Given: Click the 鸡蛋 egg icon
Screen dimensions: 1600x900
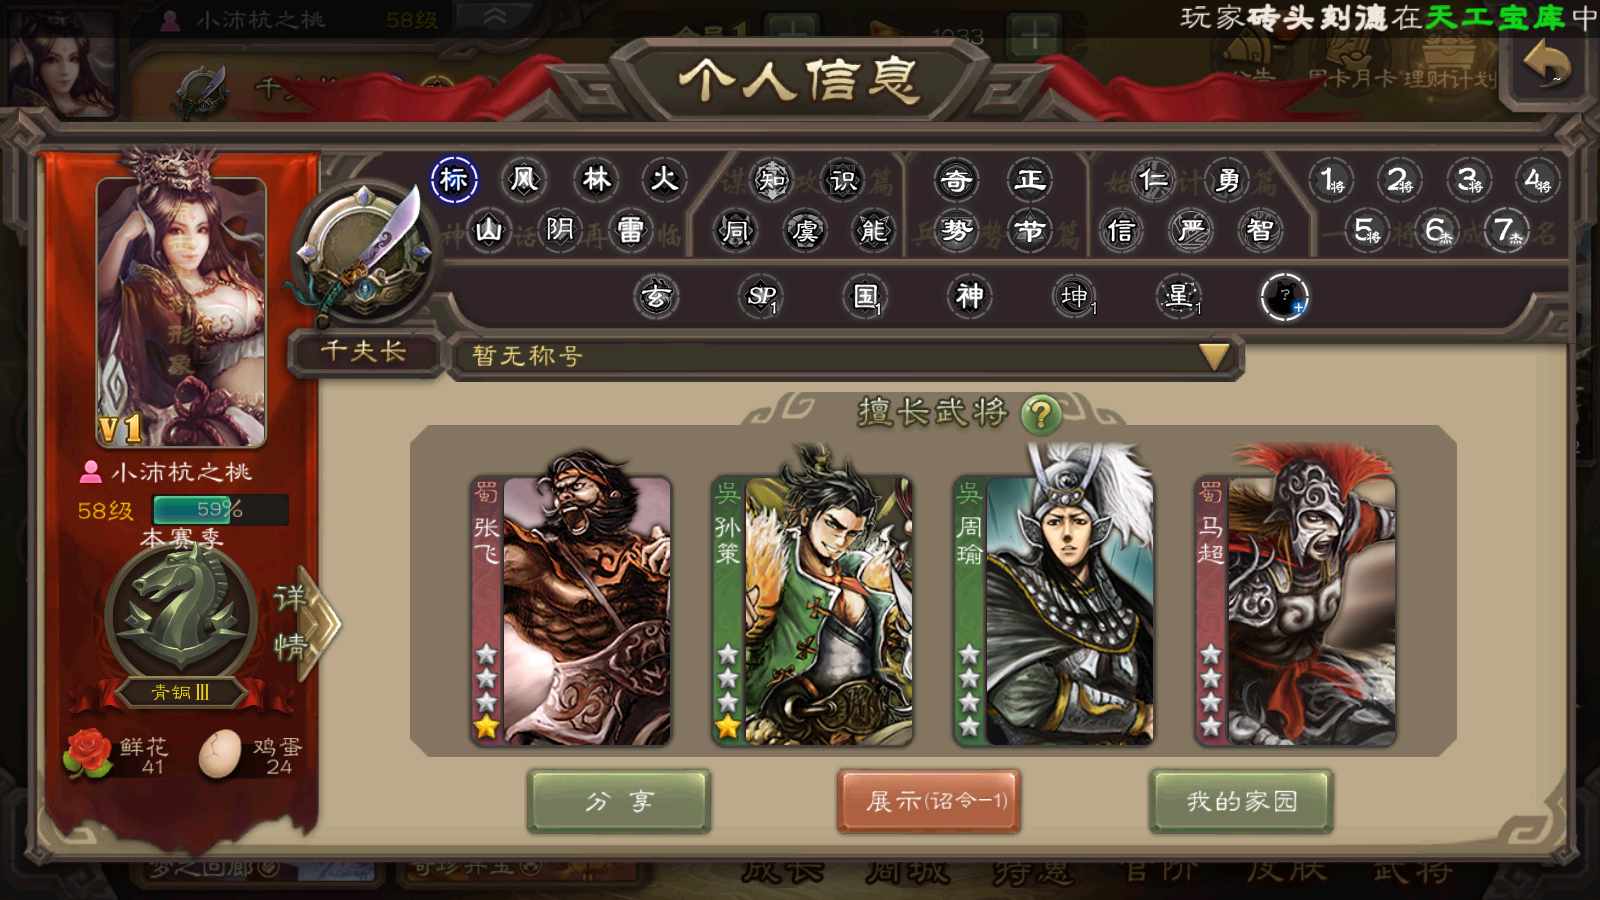Looking at the screenshot, I should click(220, 754).
